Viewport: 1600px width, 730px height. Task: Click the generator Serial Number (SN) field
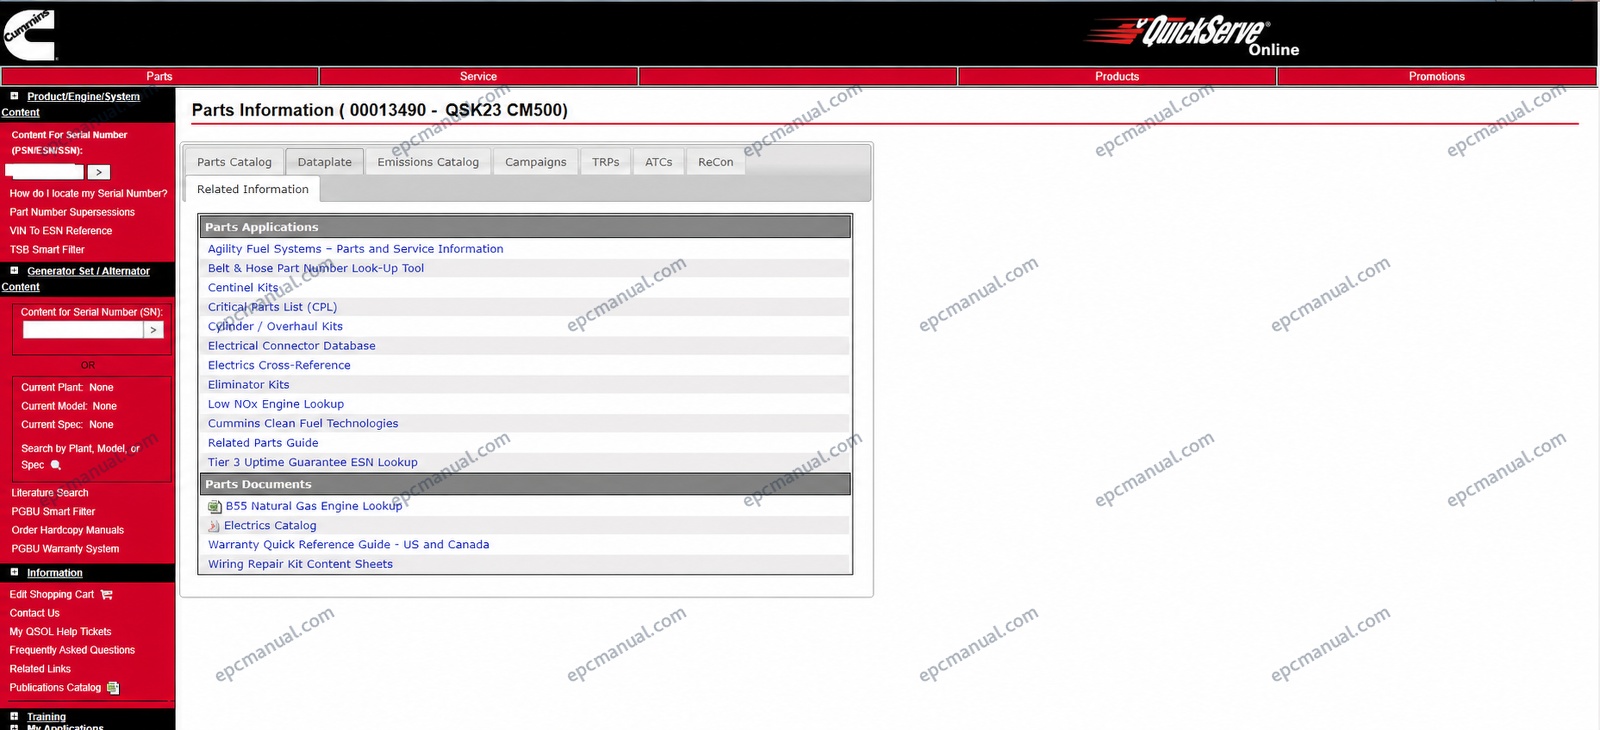83,330
